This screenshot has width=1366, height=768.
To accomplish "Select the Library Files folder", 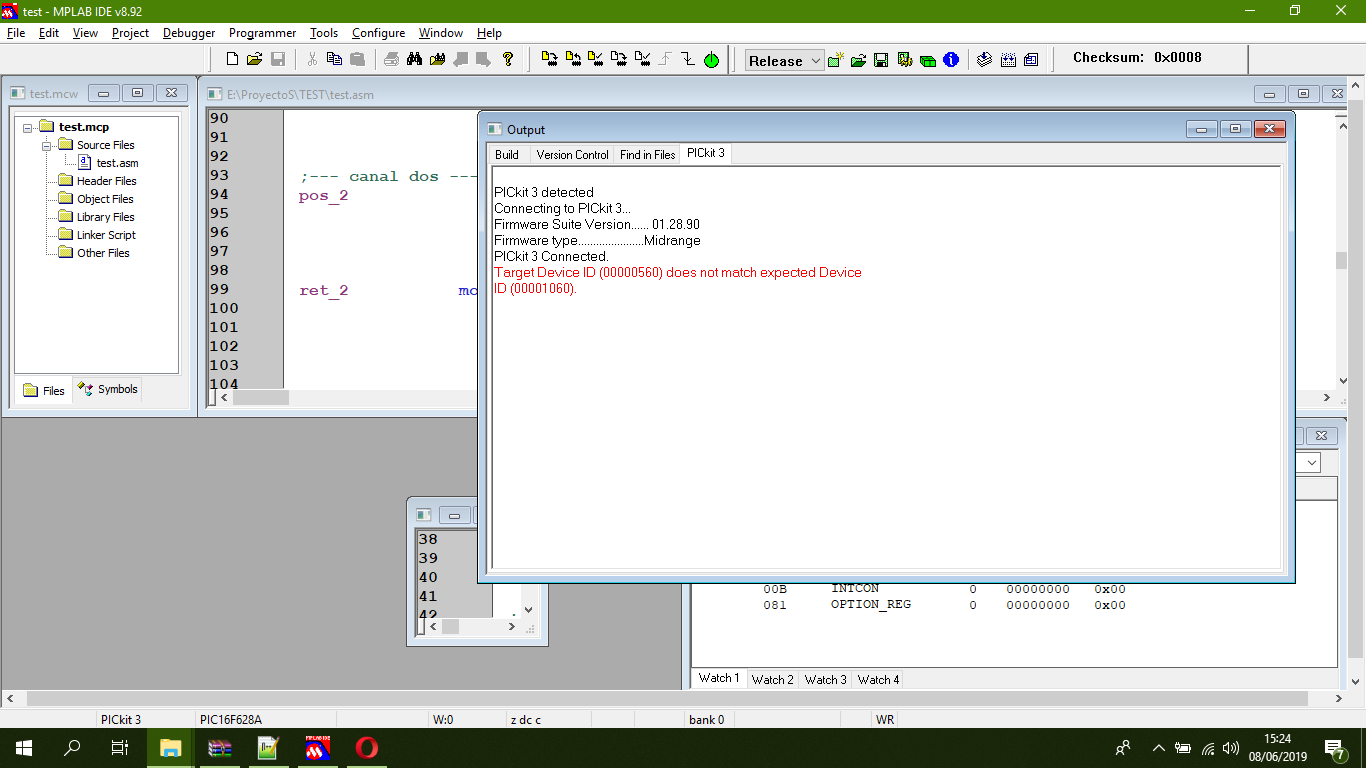I will pos(105,217).
